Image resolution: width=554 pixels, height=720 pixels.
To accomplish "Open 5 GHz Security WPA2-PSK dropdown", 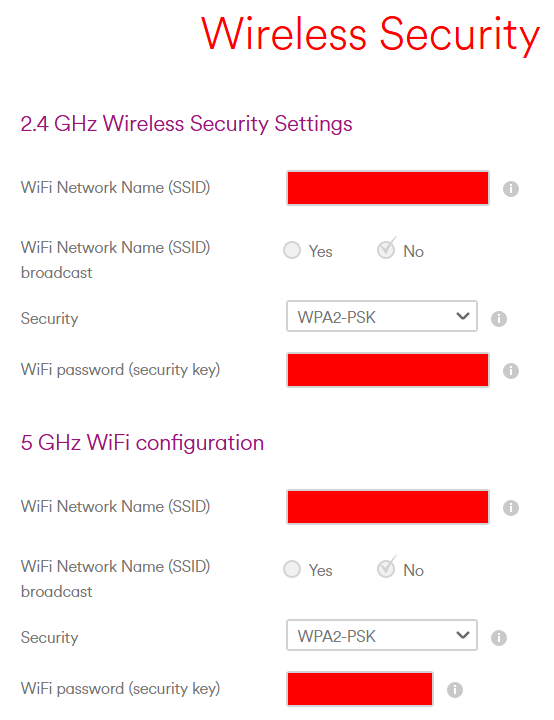I will pyautogui.click(x=382, y=636).
